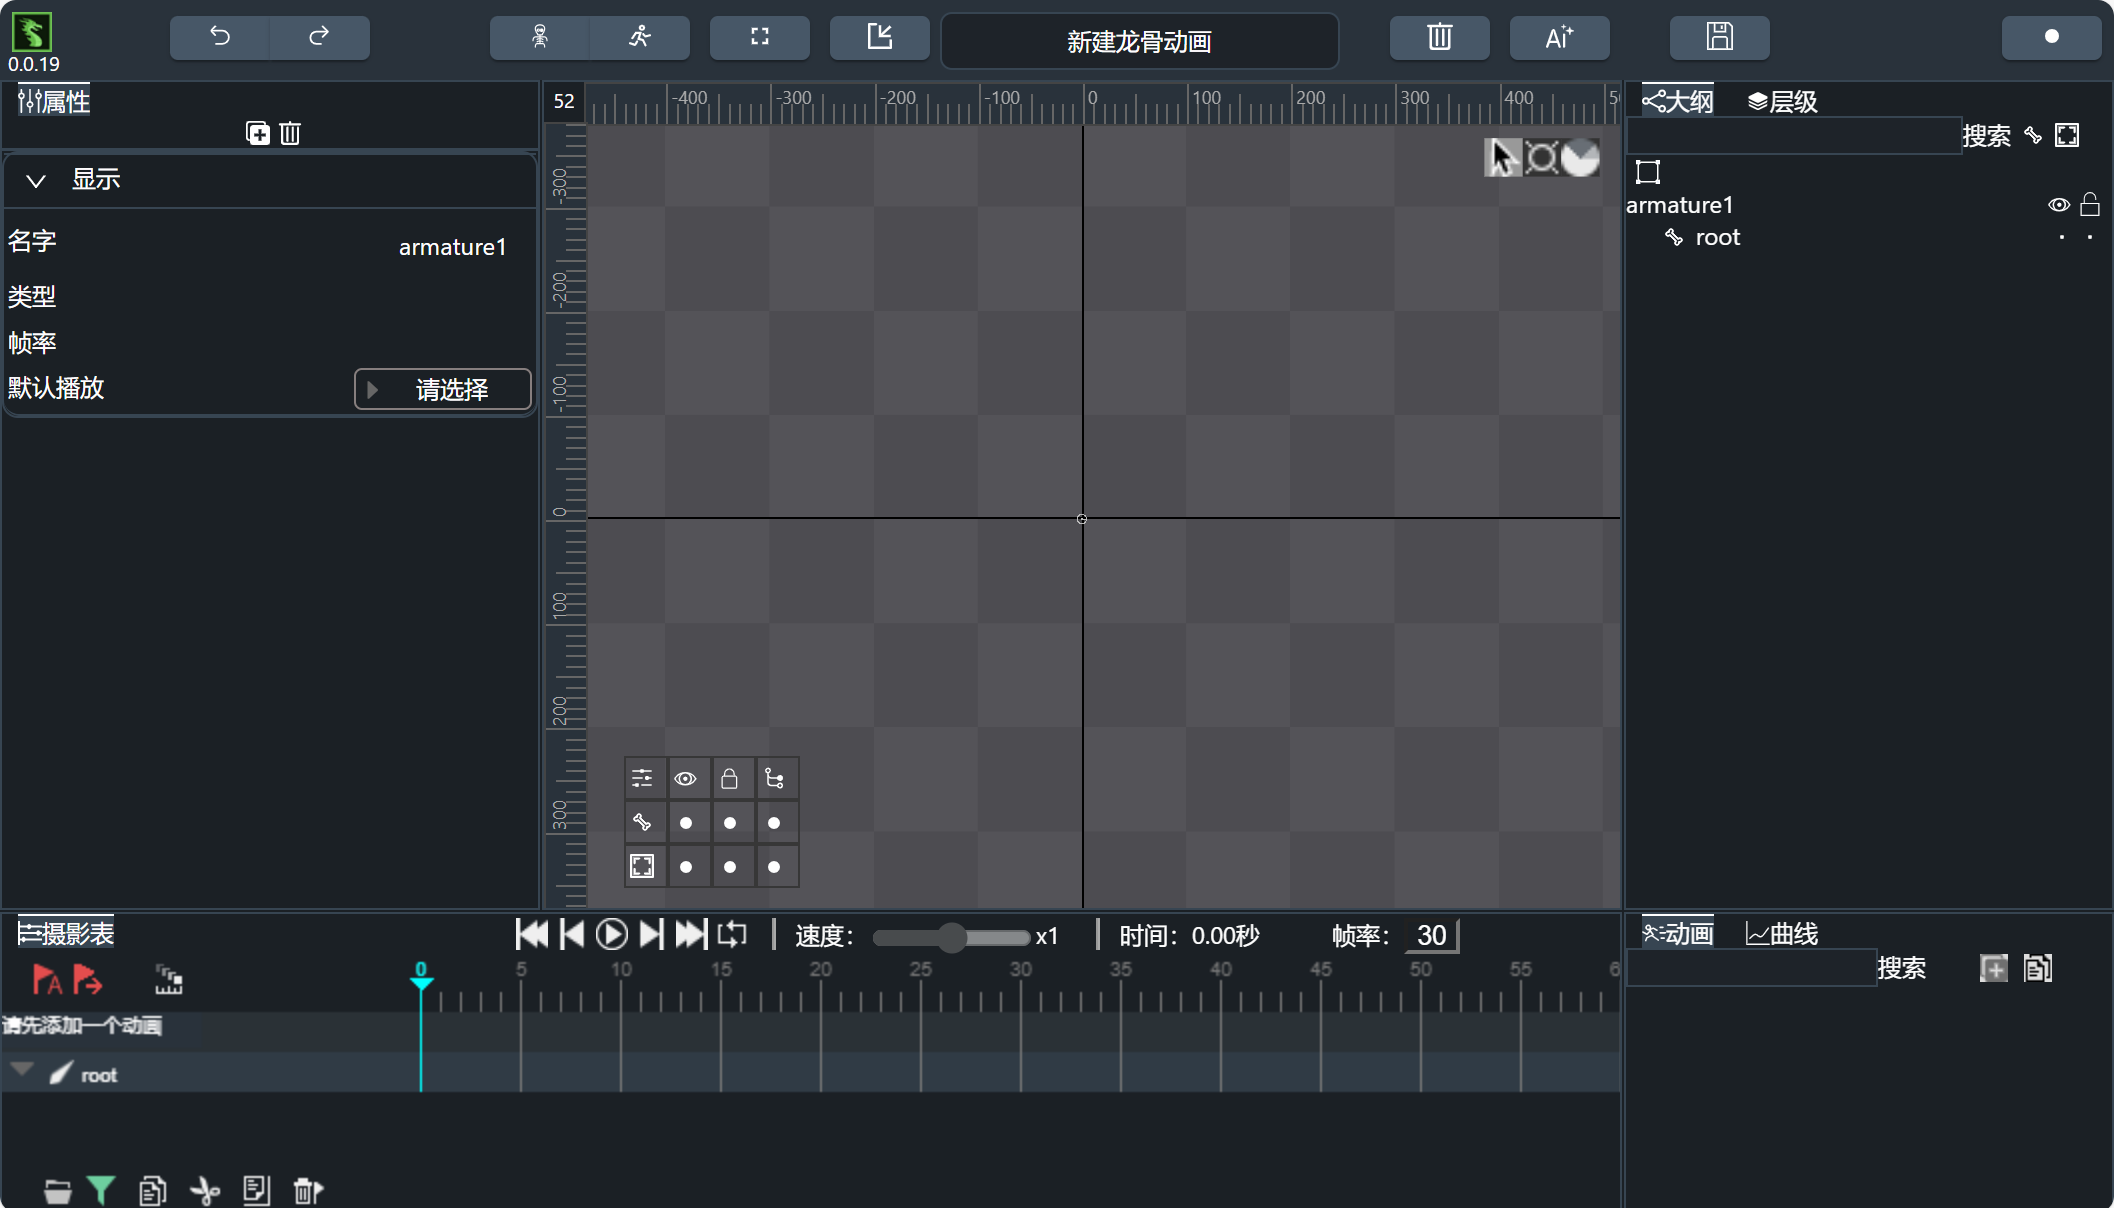Toggle slot row lock dot in canvas grid
The width and height of the screenshot is (2114, 1208).
(x=729, y=867)
